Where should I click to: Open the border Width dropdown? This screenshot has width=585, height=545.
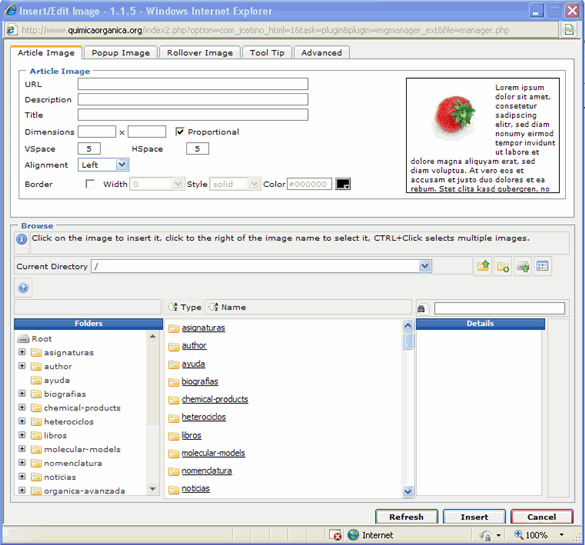point(157,184)
